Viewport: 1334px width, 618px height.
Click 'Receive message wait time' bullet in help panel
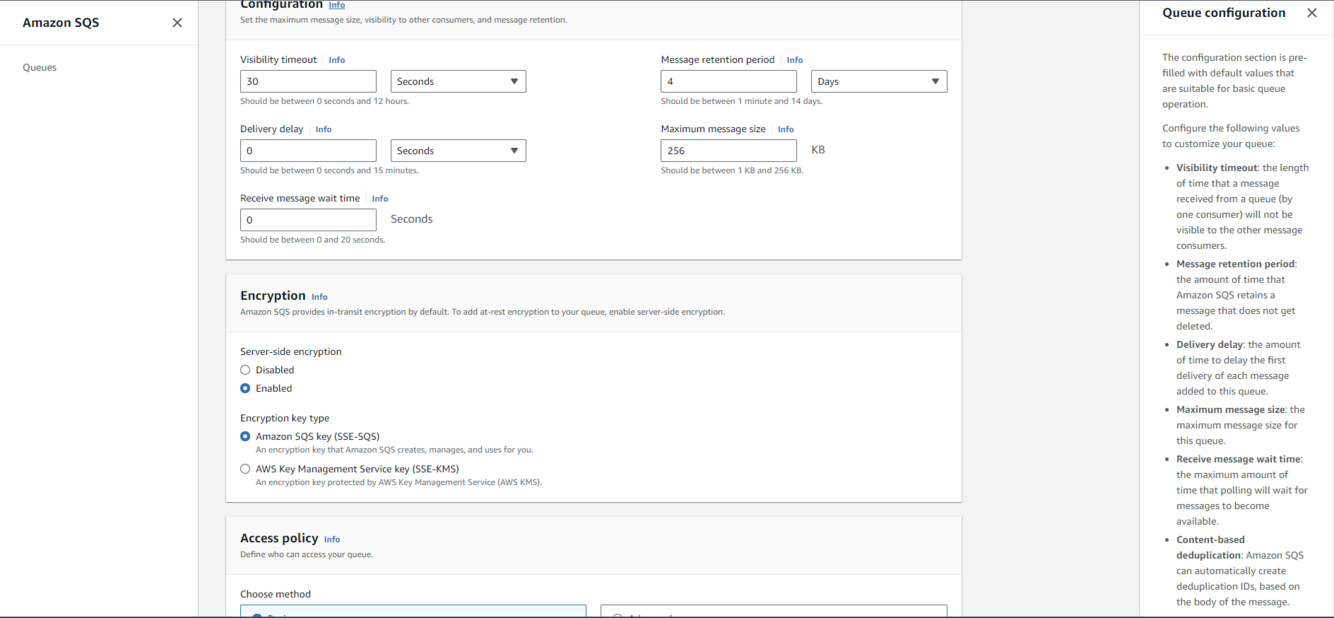[1238, 459]
